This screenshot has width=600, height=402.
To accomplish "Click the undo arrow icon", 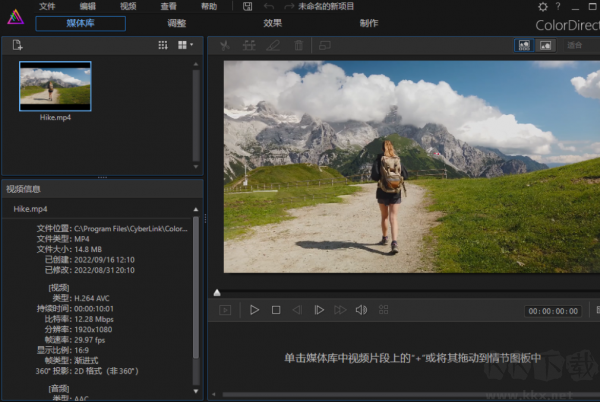I will pyautogui.click(x=267, y=6).
